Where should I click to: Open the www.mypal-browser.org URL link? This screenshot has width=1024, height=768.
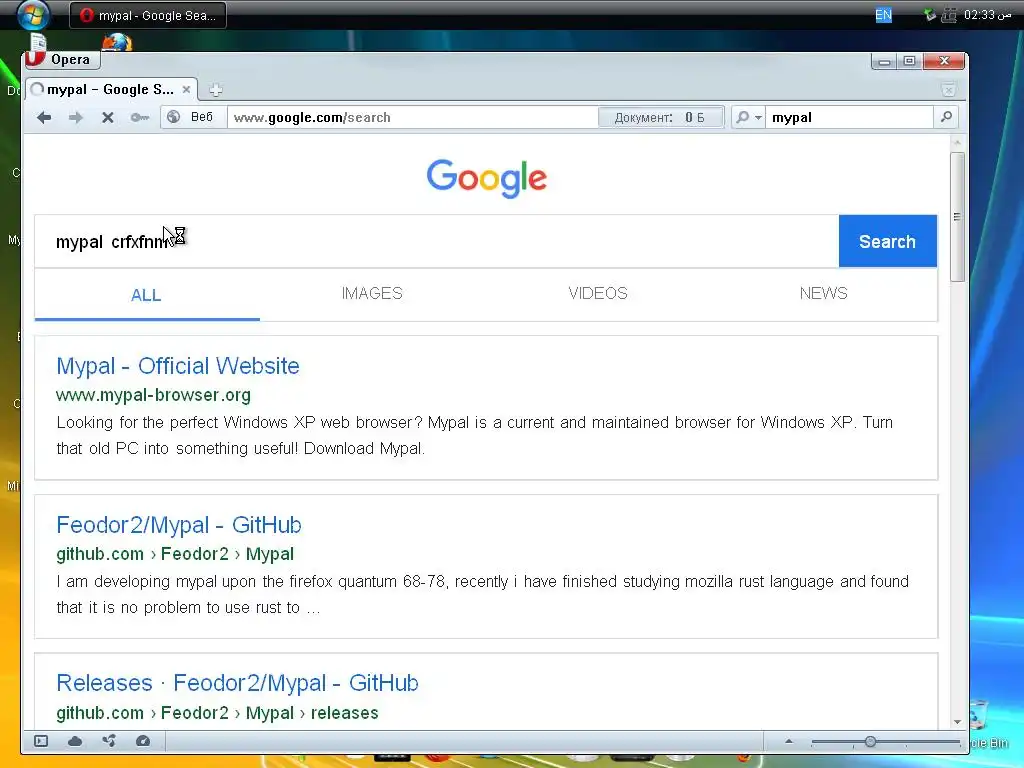(x=153, y=395)
